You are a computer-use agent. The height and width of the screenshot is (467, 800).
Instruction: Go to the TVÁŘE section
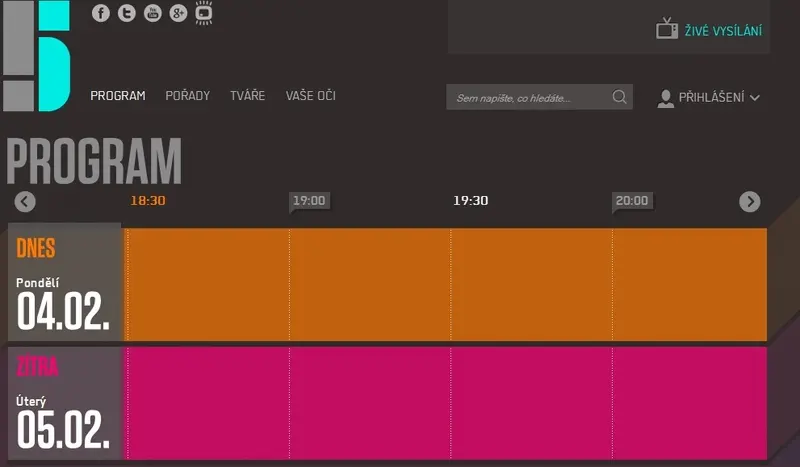coord(247,95)
